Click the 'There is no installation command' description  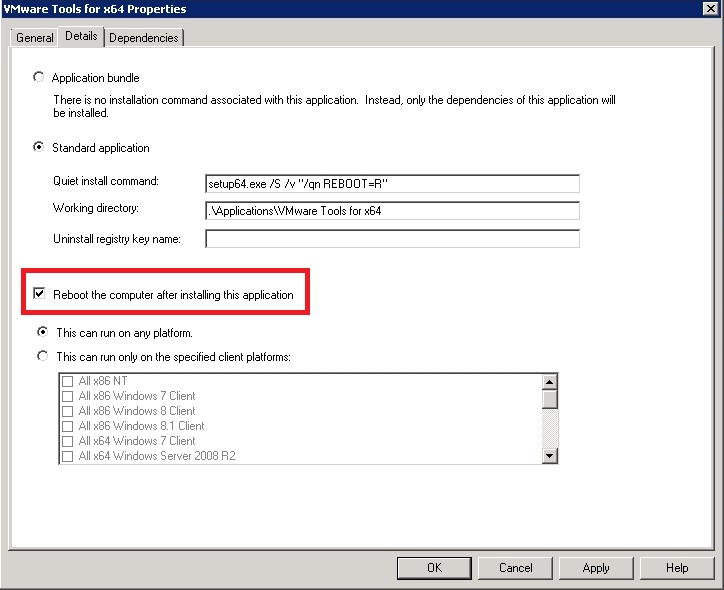pos(334,106)
